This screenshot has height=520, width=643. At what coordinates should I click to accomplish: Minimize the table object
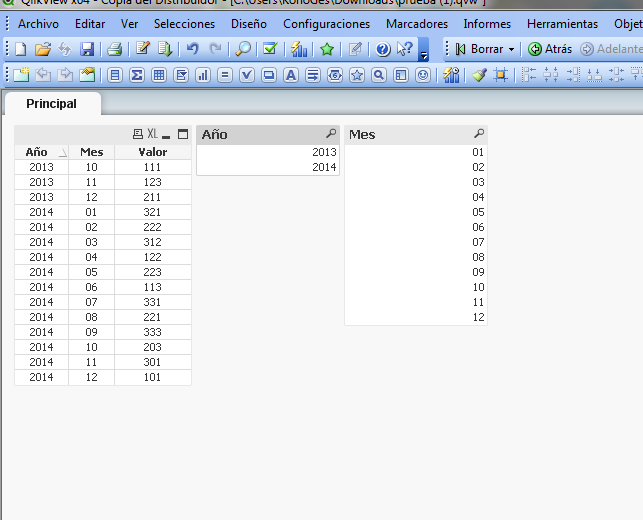coord(166,135)
